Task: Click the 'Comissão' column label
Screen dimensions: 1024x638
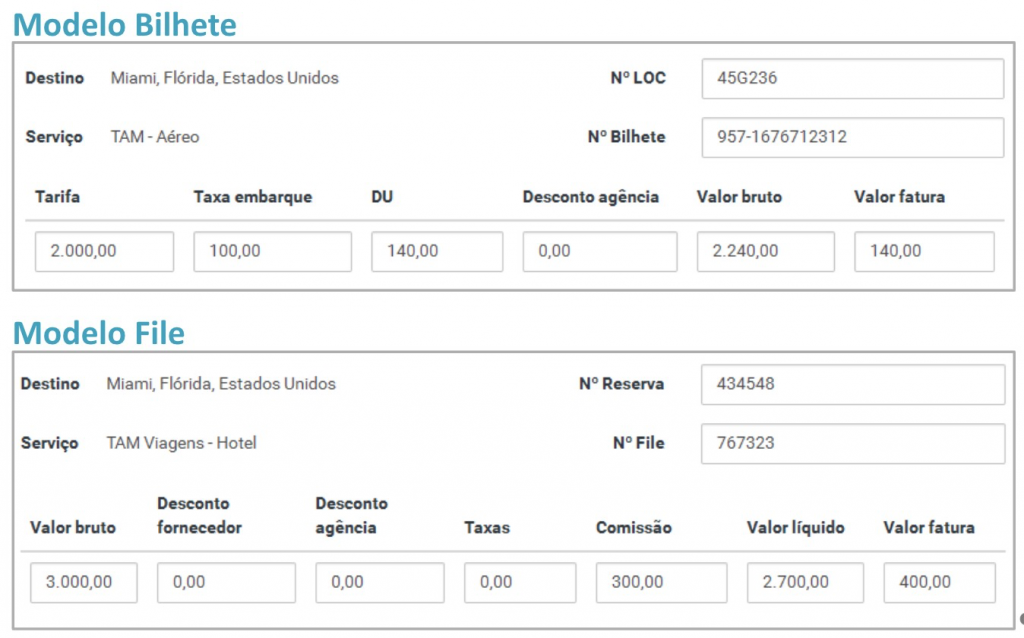Action: (633, 528)
